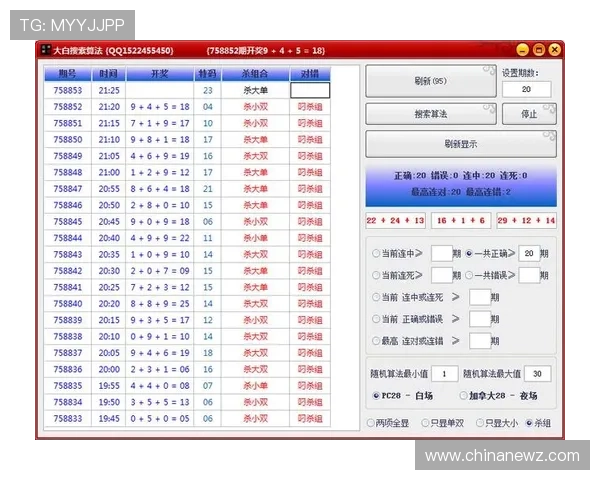600x480 pixels.
Task: Click the 搜索算法 button
Action: (x=430, y=114)
